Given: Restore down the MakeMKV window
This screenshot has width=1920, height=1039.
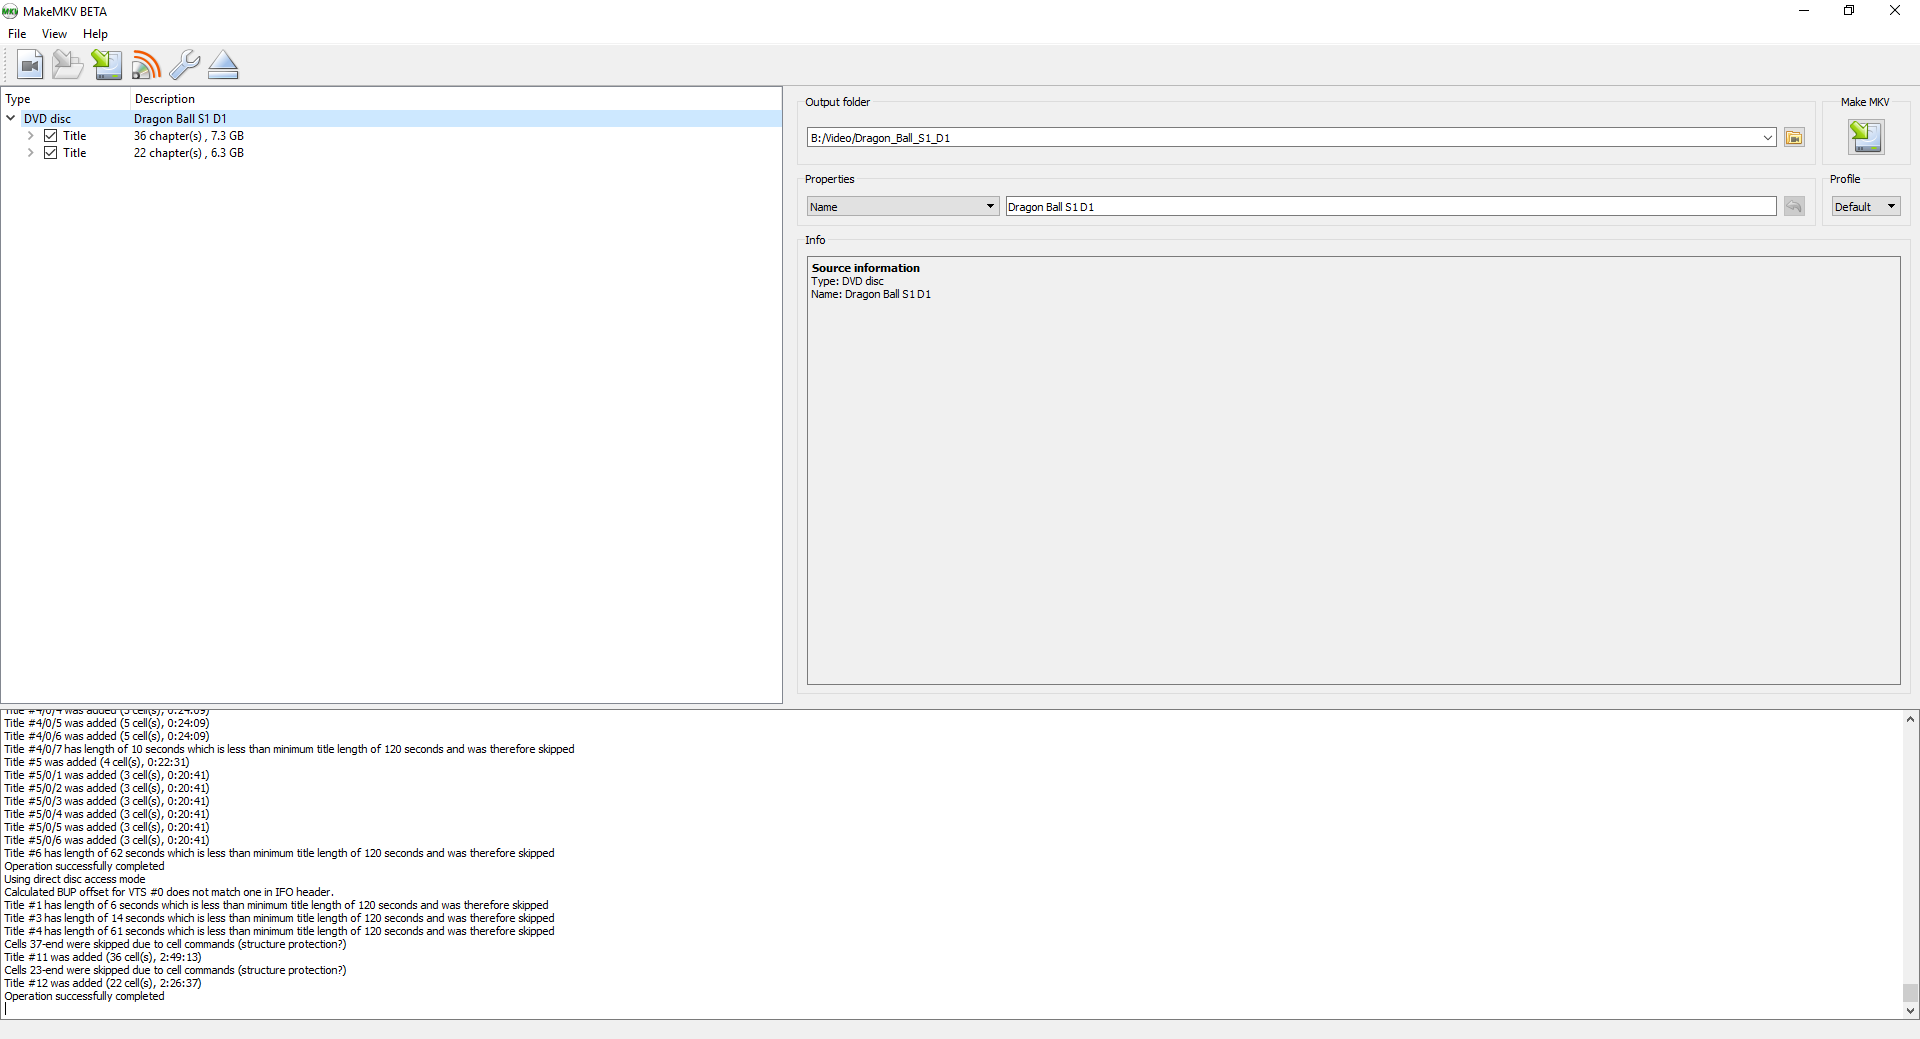Looking at the screenshot, I should point(1849,11).
